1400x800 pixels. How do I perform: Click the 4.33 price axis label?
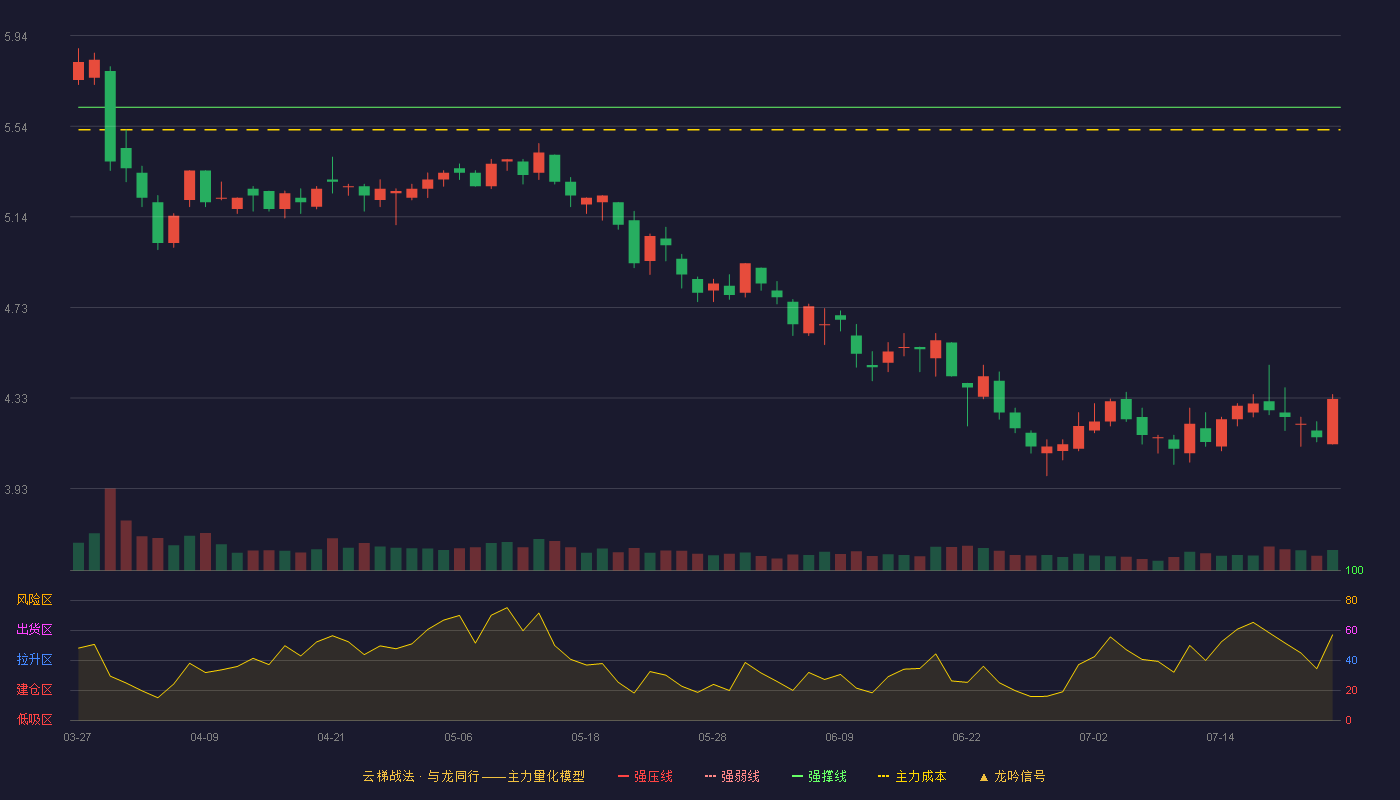(16, 399)
